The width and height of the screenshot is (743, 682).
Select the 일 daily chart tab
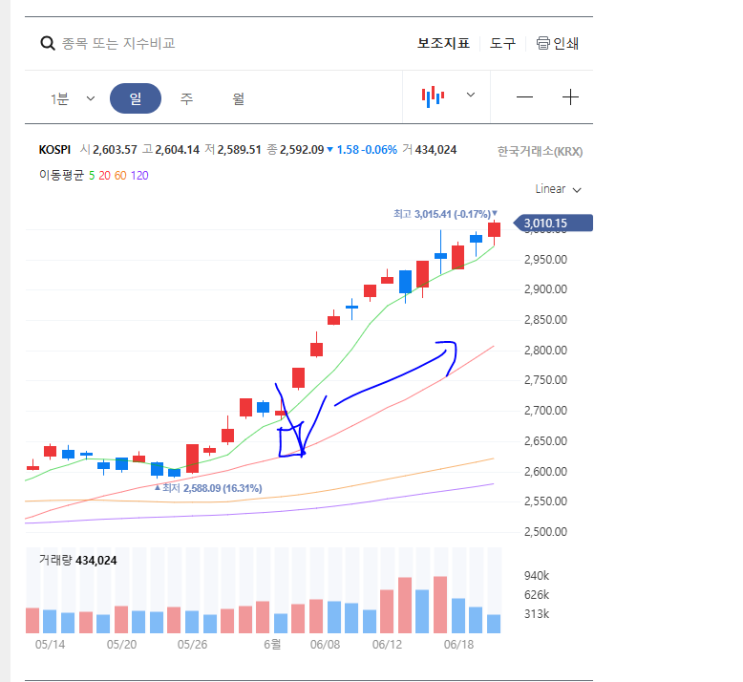[x=136, y=99]
